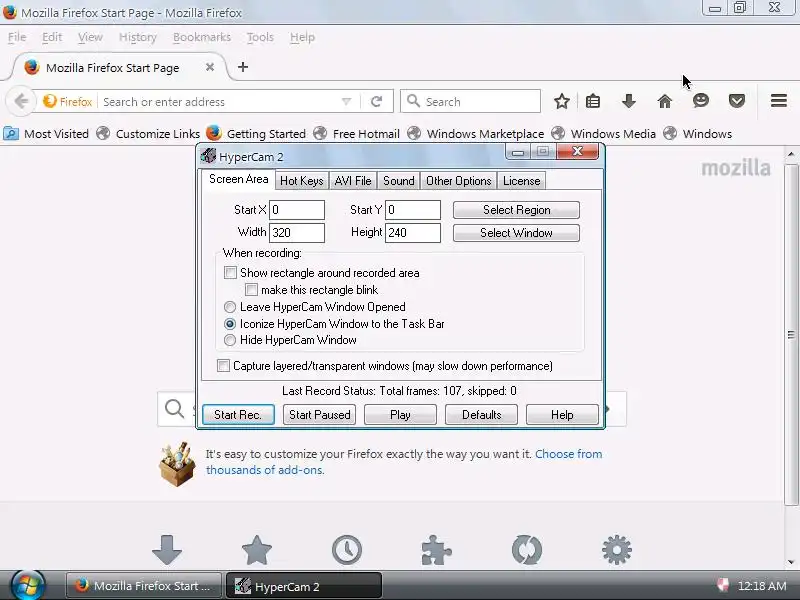The image size is (800, 600).
Task: Open the Firefox View menu
Action: pyautogui.click(x=90, y=37)
